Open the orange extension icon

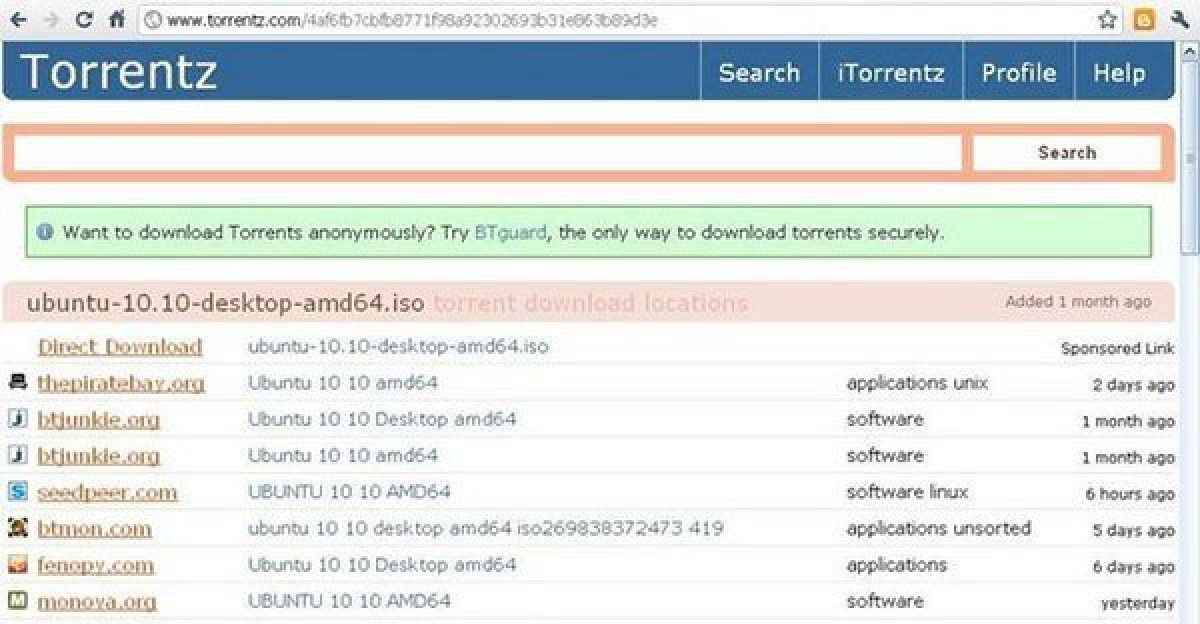click(1144, 19)
